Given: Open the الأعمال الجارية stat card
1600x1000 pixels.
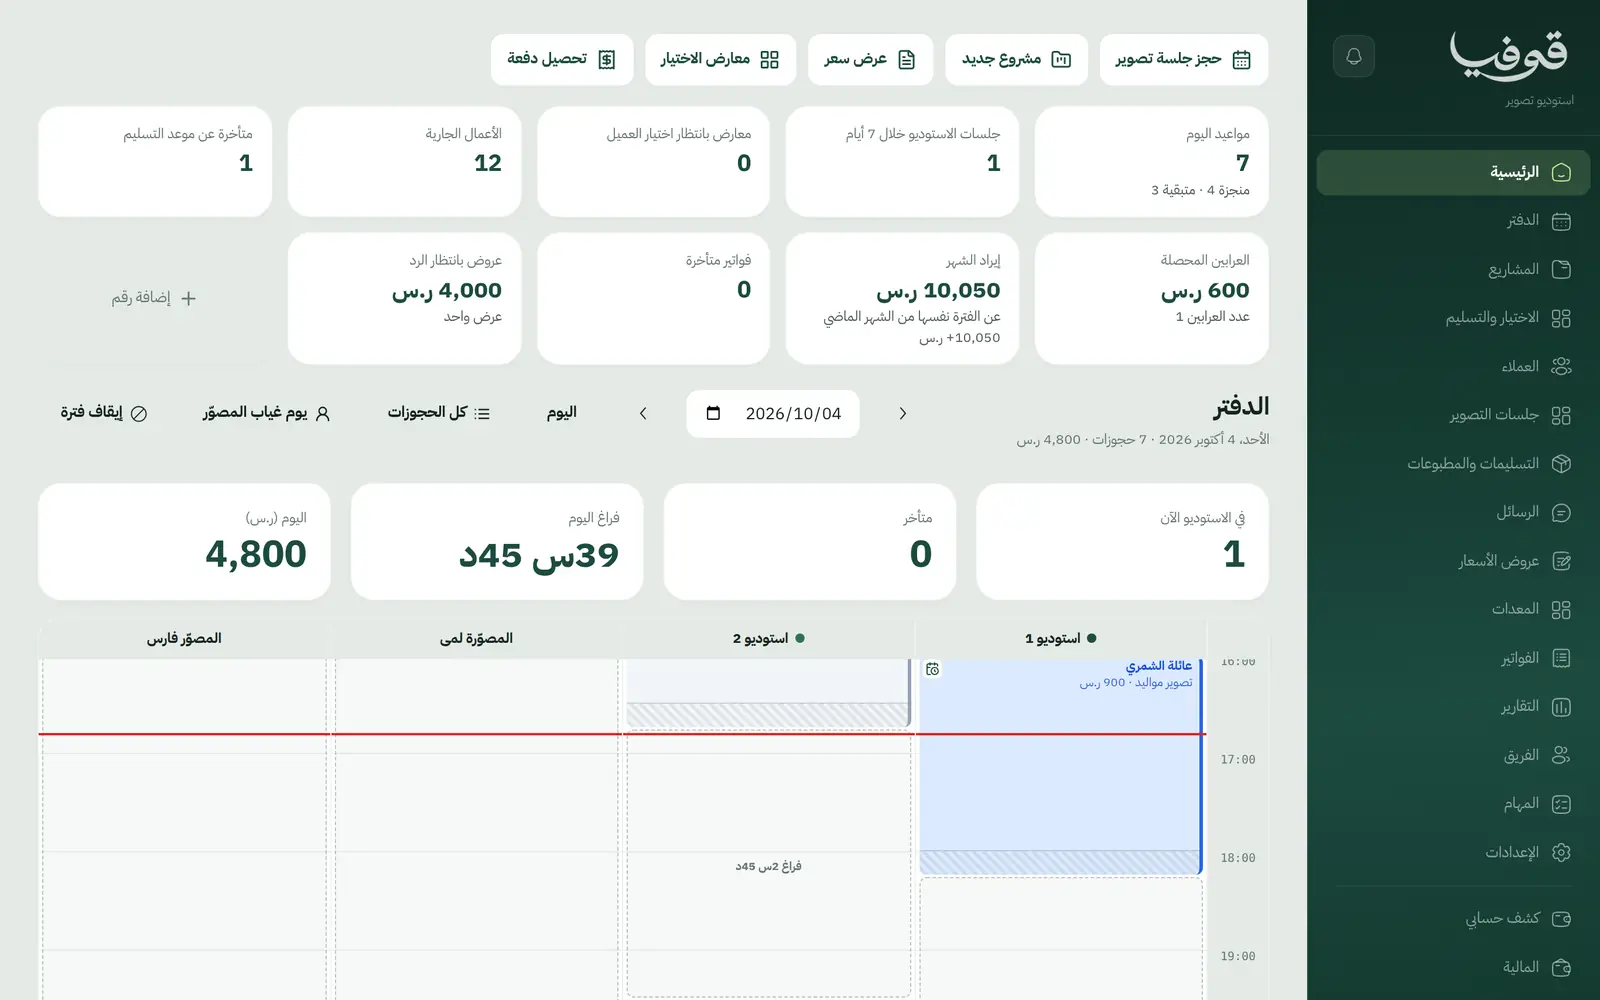Looking at the screenshot, I should click(x=404, y=162).
